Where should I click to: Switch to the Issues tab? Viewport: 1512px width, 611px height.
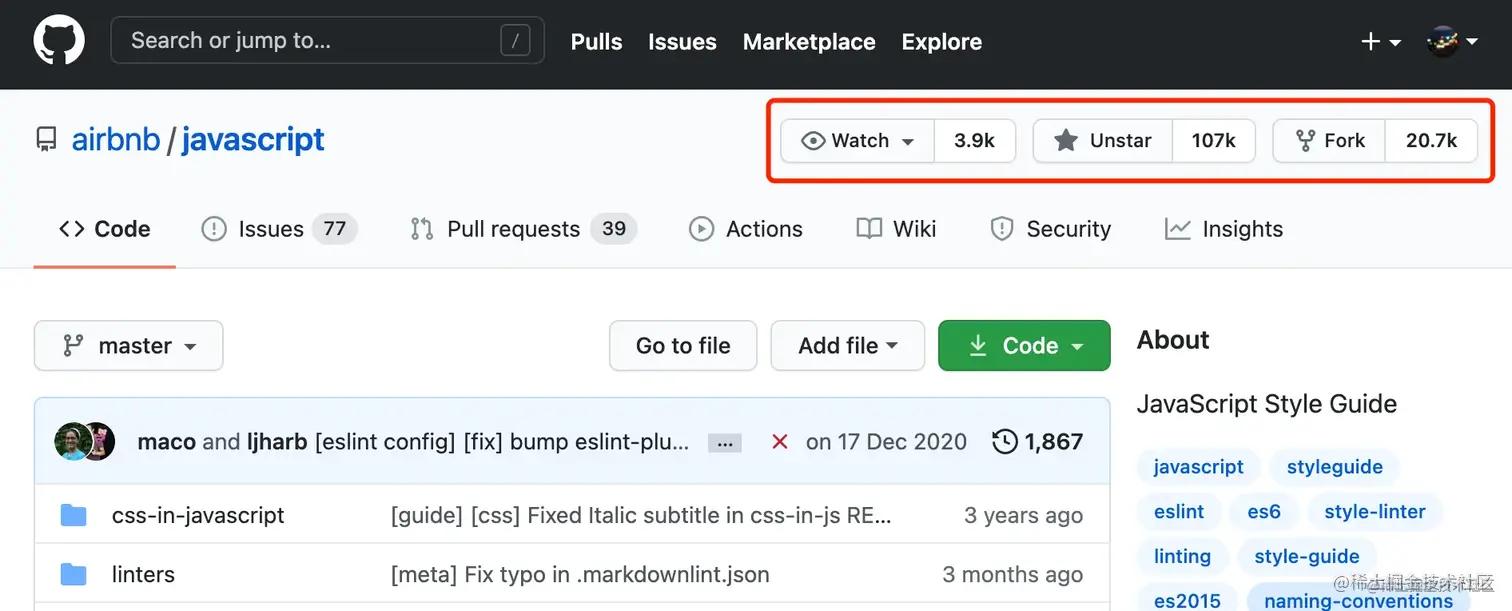click(270, 229)
